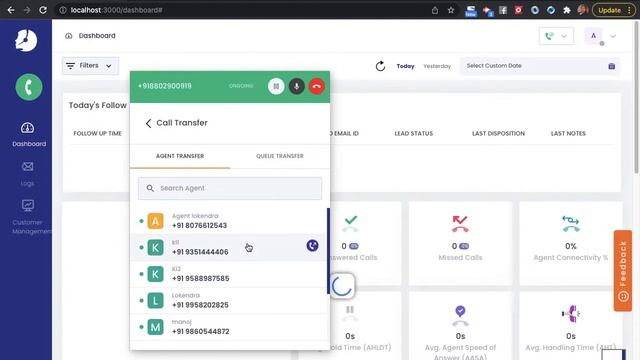Select the Yesterday date filter

pyautogui.click(x=437, y=66)
